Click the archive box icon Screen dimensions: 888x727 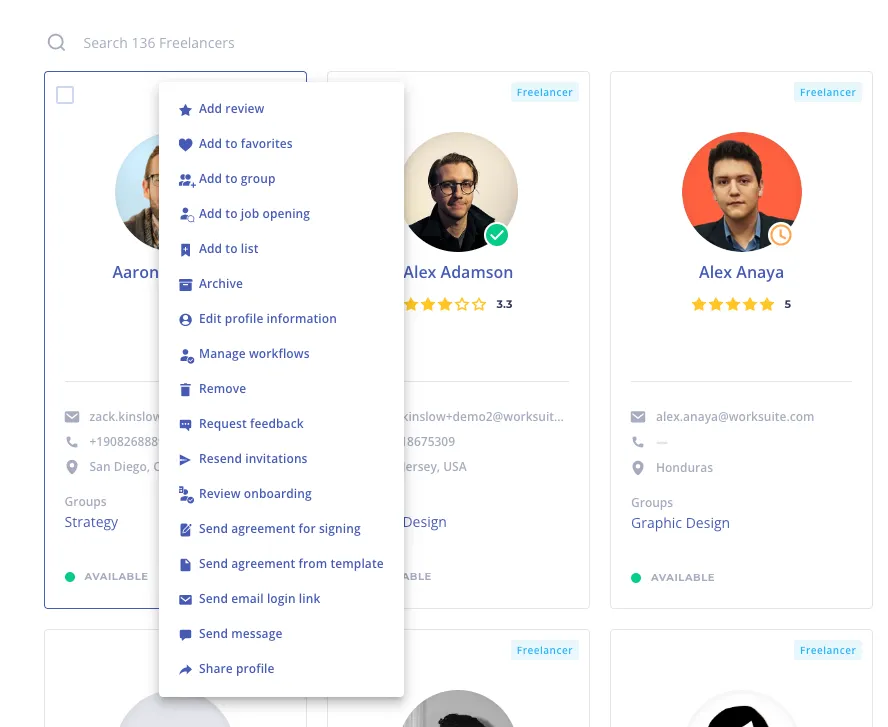tap(185, 284)
